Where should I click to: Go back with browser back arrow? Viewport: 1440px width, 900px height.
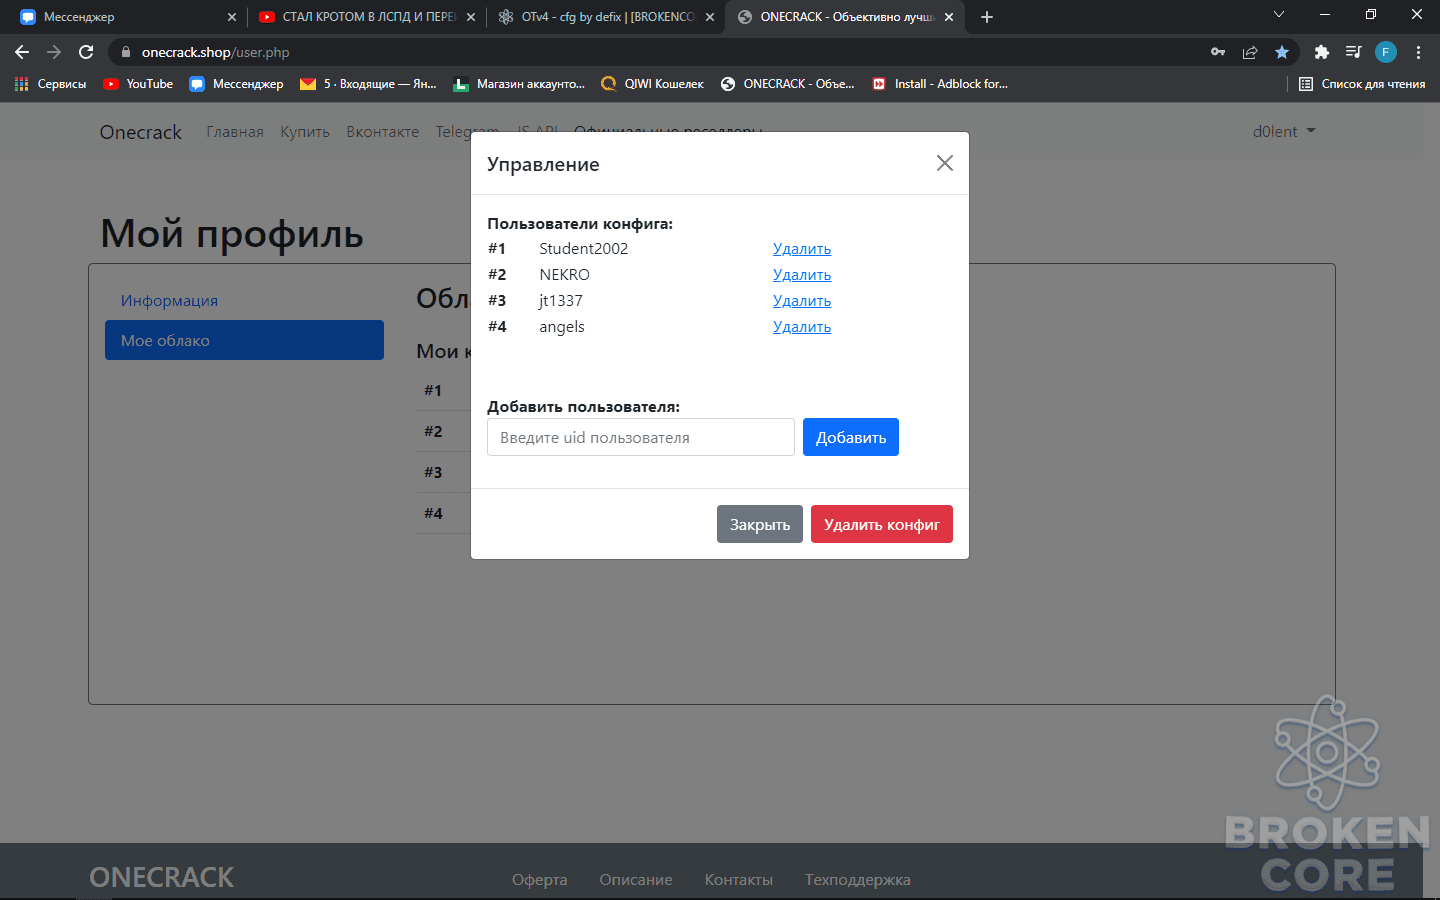click(x=22, y=52)
